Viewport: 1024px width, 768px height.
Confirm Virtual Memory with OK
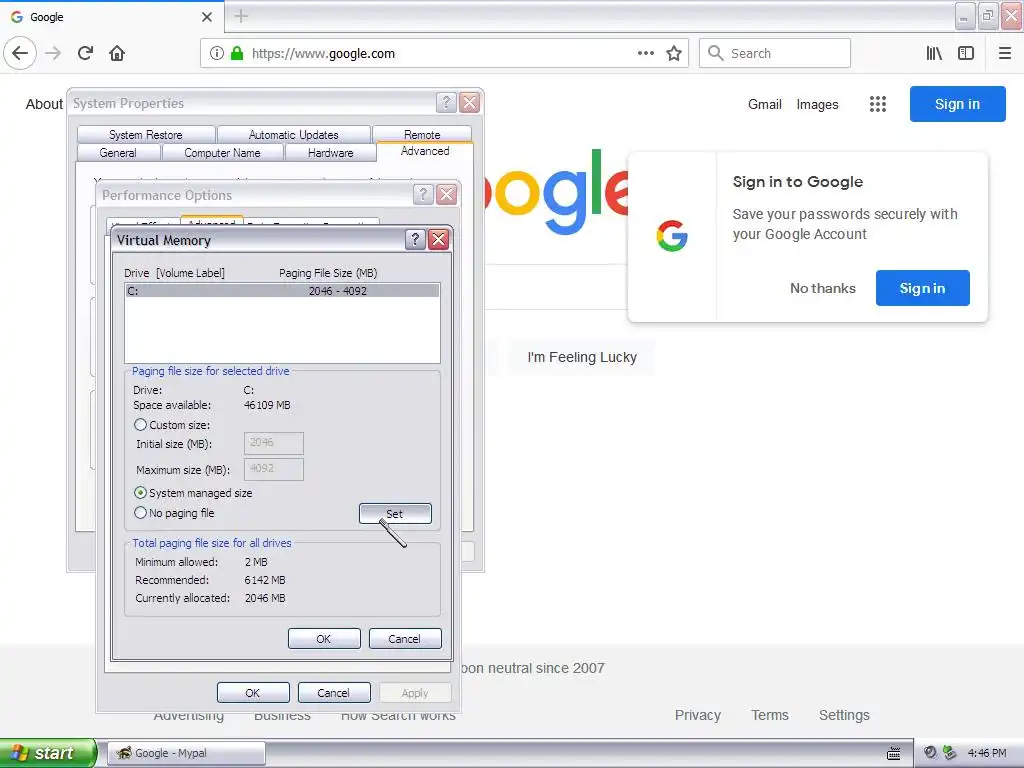(x=324, y=639)
